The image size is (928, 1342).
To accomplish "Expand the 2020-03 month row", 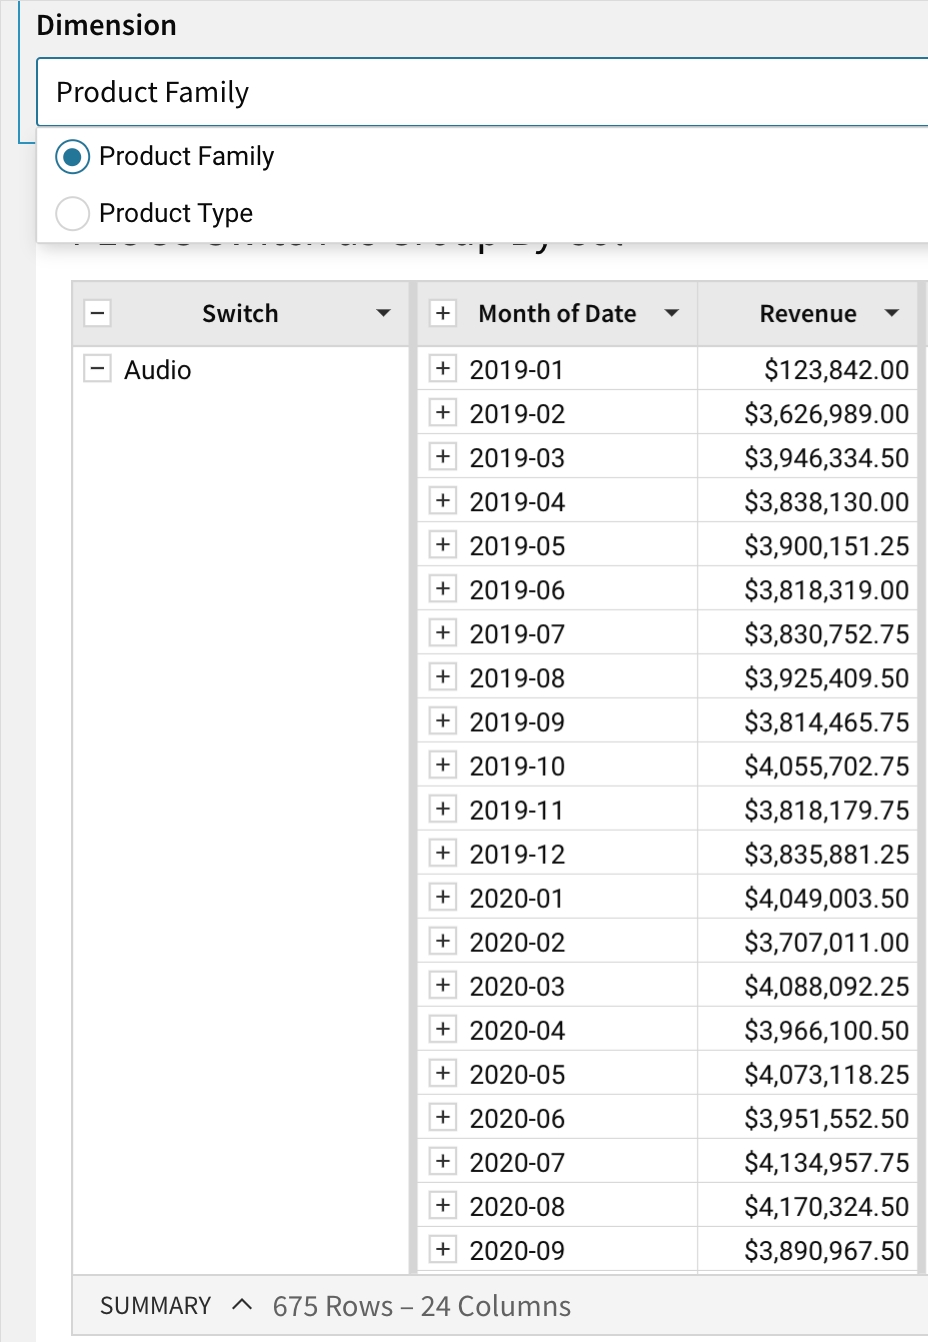I will click(442, 985).
